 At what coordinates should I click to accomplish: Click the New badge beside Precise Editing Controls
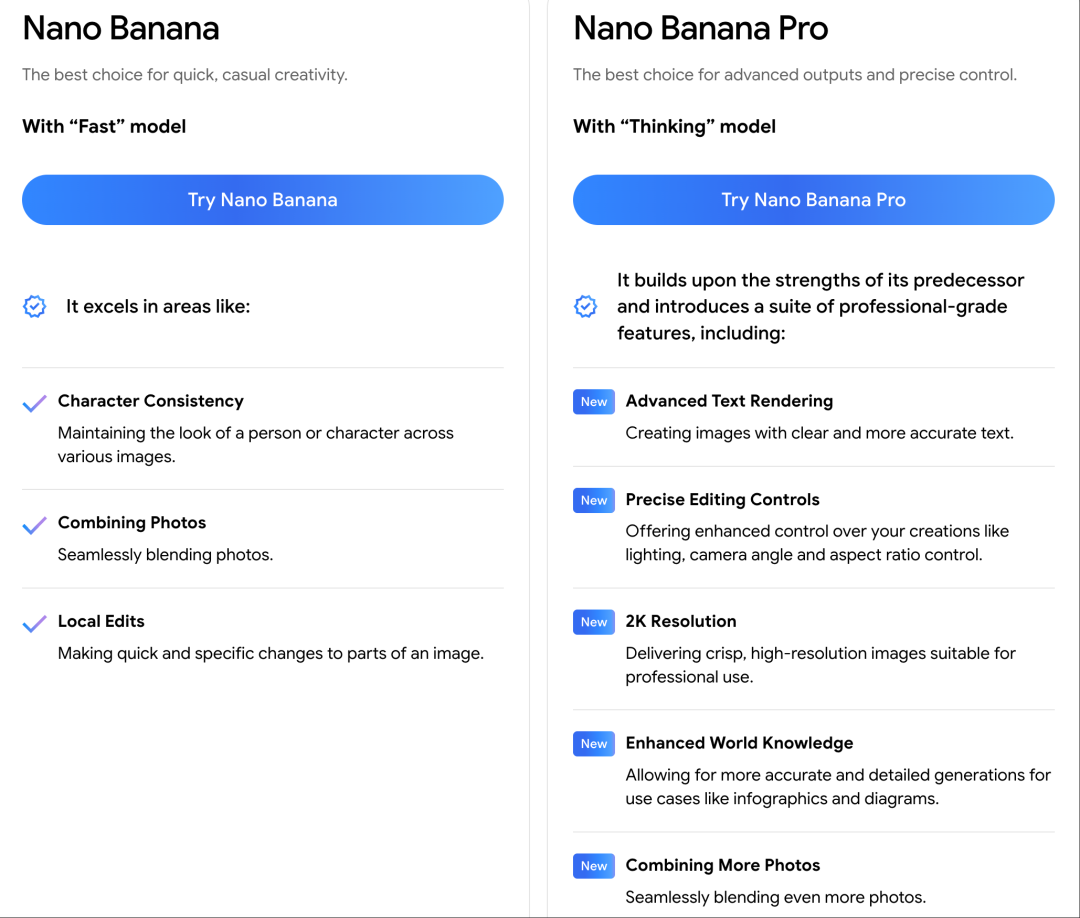pyautogui.click(x=594, y=500)
